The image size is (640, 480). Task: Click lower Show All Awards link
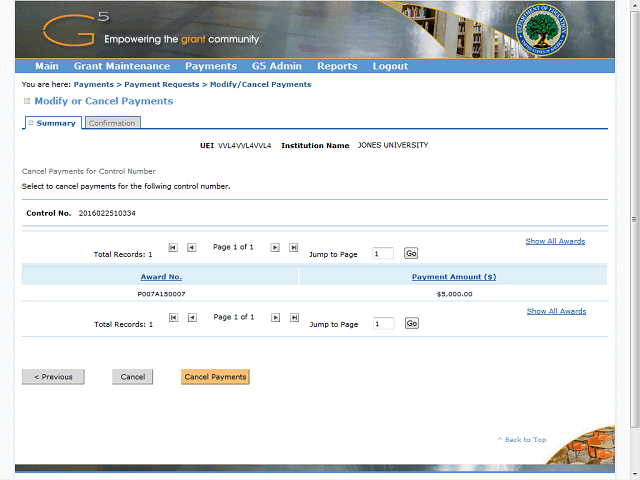(x=556, y=311)
